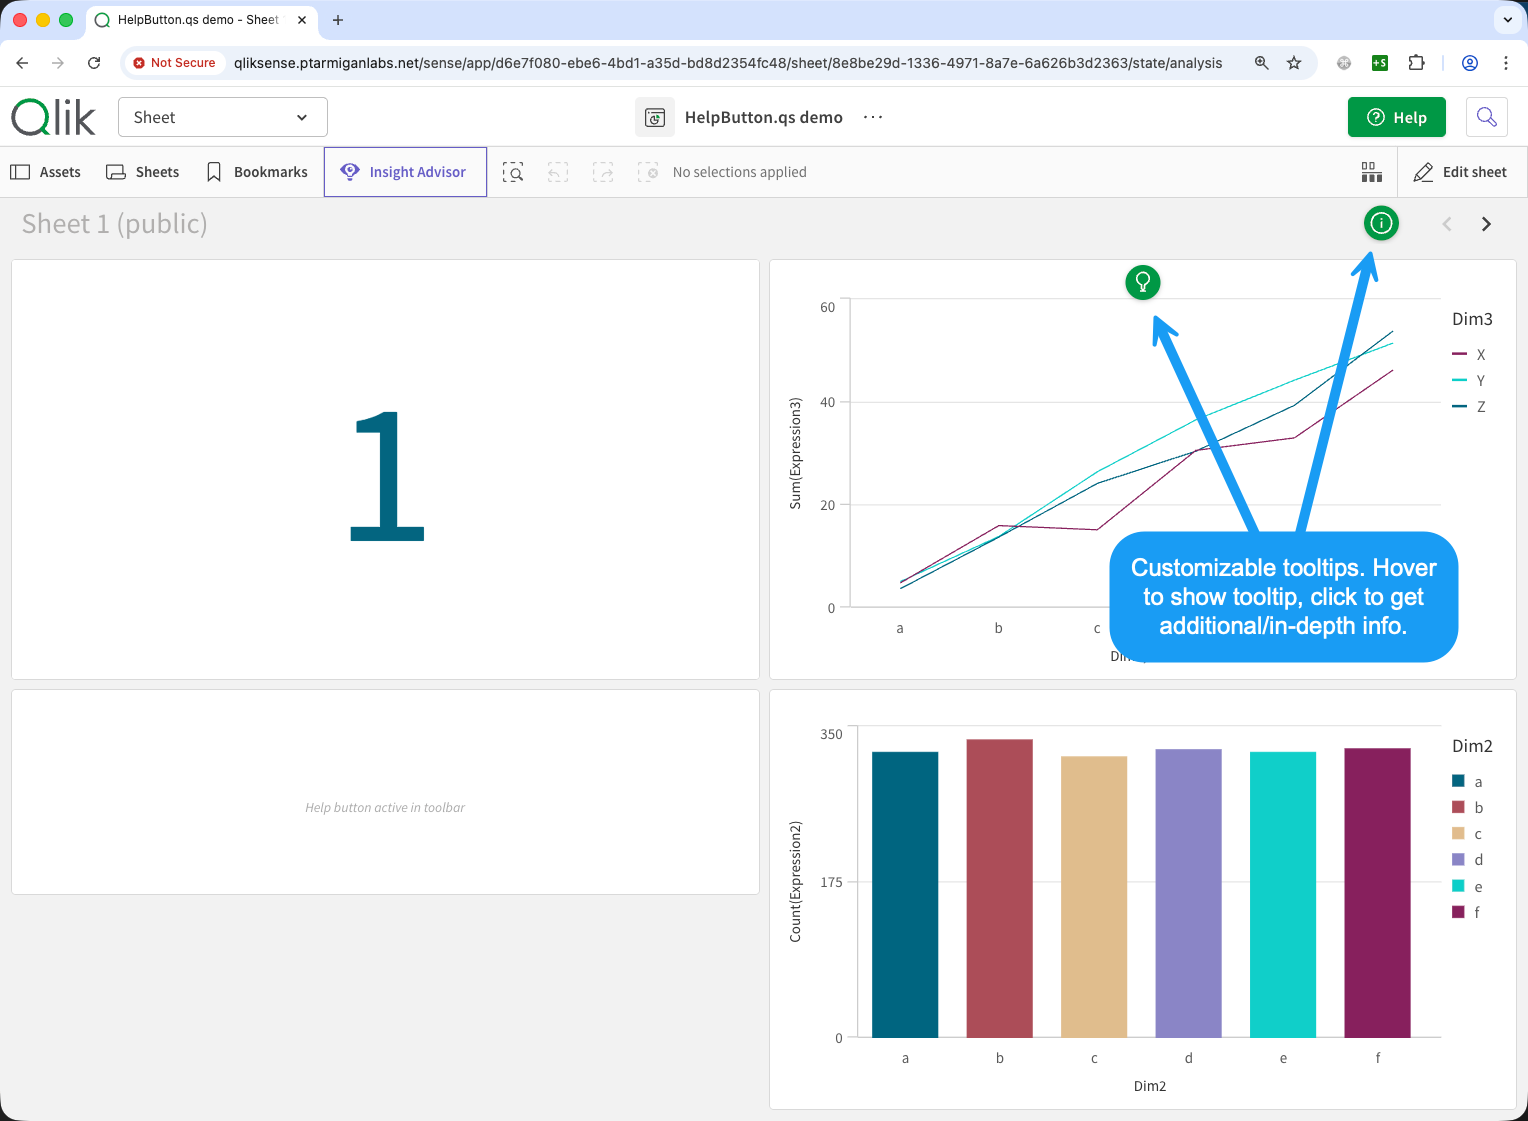Open the selections tool grid icon
This screenshot has width=1528, height=1121.
(x=1371, y=172)
